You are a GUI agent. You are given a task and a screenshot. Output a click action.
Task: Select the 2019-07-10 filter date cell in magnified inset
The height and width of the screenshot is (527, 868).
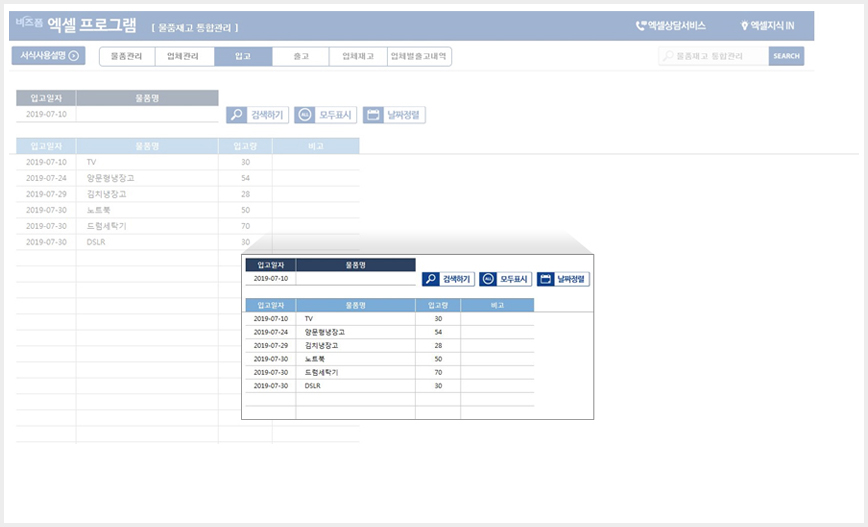tap(271, 278)
